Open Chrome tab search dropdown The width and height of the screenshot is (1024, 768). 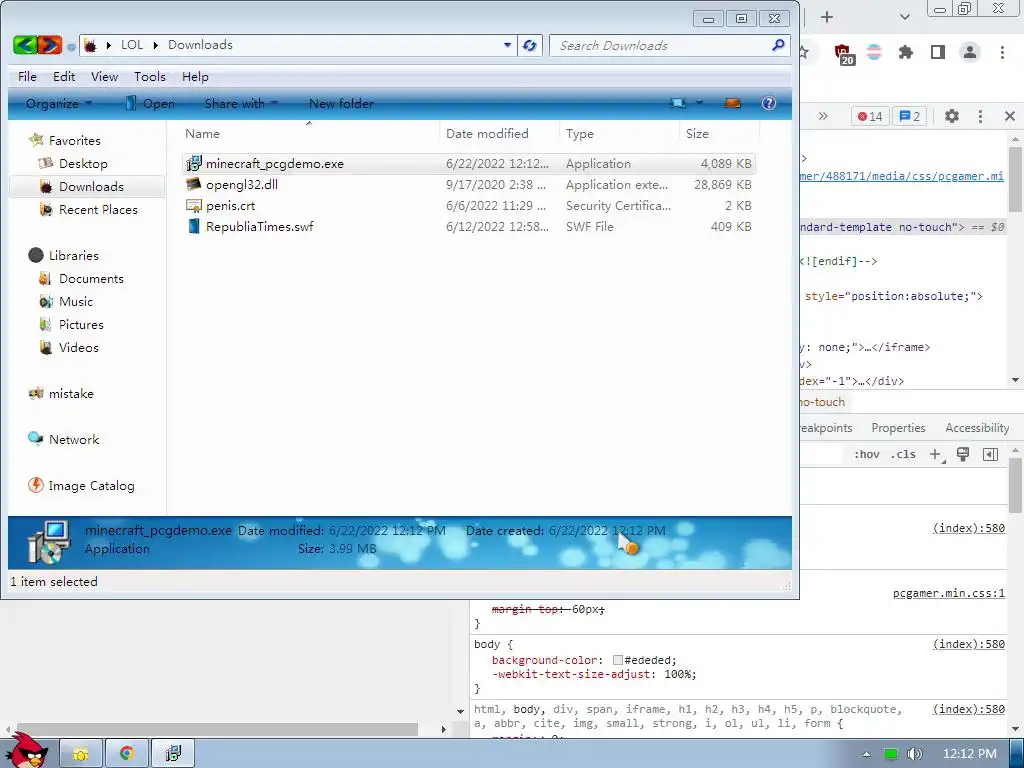(x=904, y=18)
